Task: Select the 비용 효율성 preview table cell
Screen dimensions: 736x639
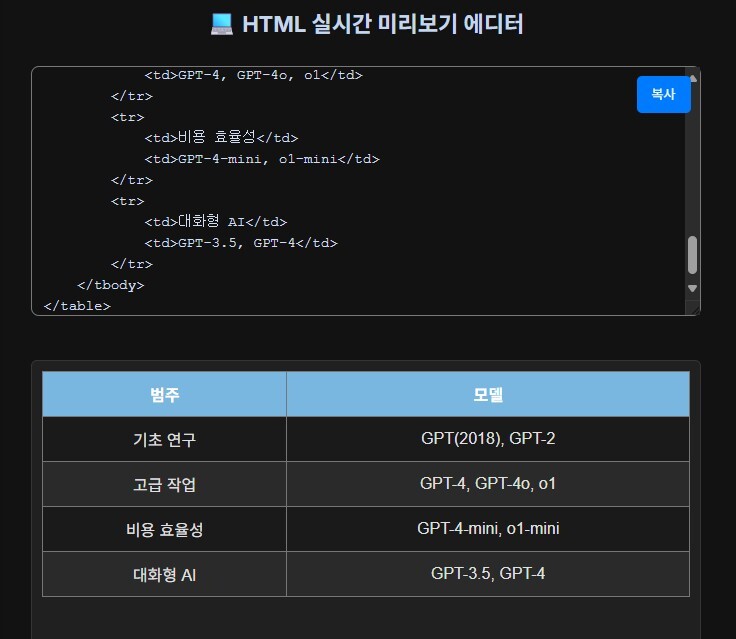Action: click(x=164, y=529)
